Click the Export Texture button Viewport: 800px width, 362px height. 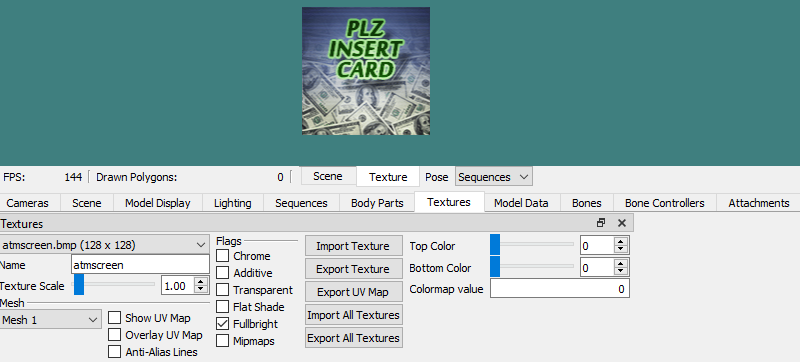[x=353, y=269]
